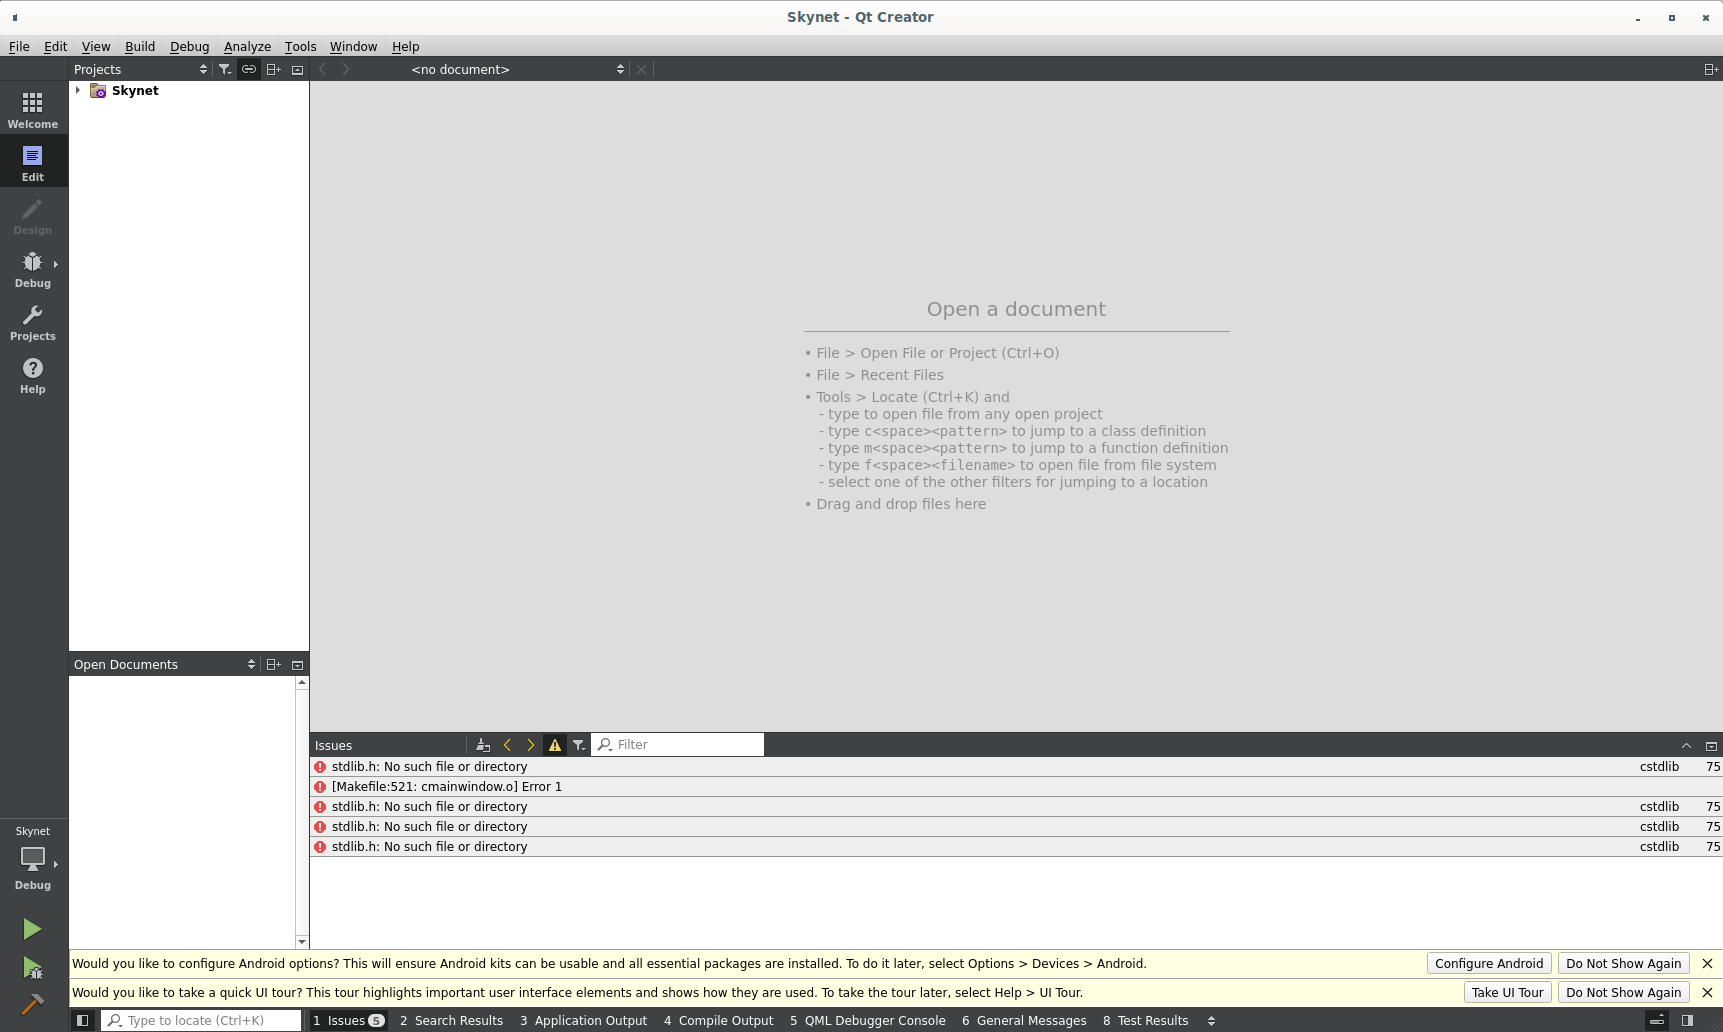Close the current document with X

642,69
